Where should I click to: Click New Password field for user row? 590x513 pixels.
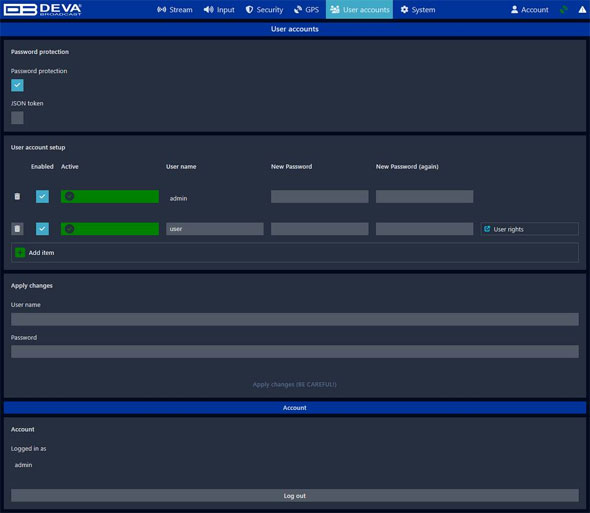pyautogui.click(x=320, y=229)
